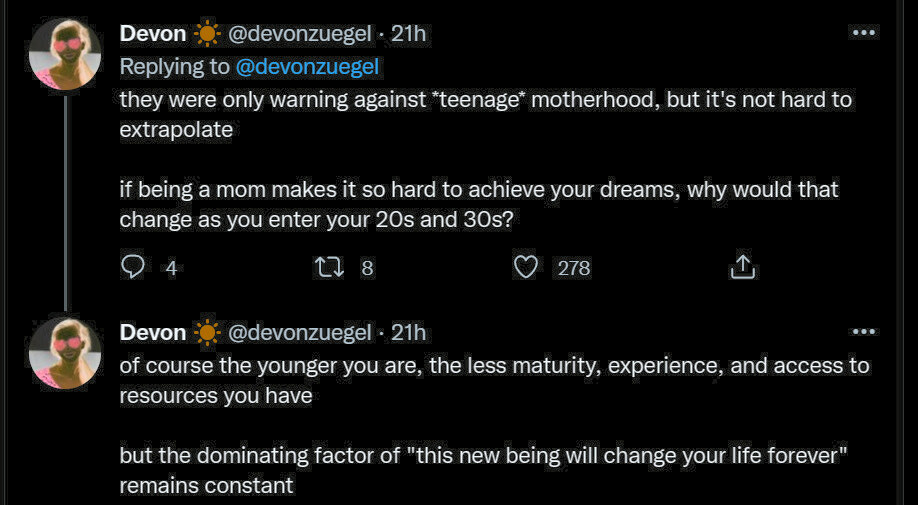The image size is (918, 505).
Task: Open the more options menu on the first tweet
Action: [x=862, y=32]
